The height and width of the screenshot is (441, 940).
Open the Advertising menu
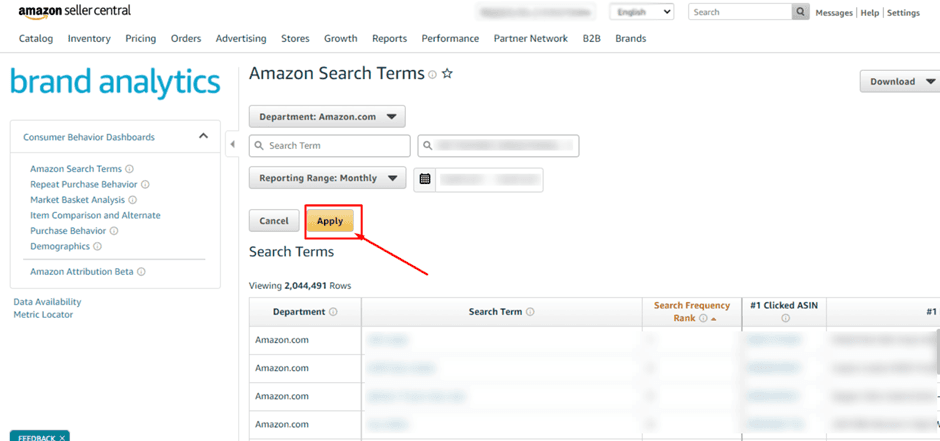point(241,38)
